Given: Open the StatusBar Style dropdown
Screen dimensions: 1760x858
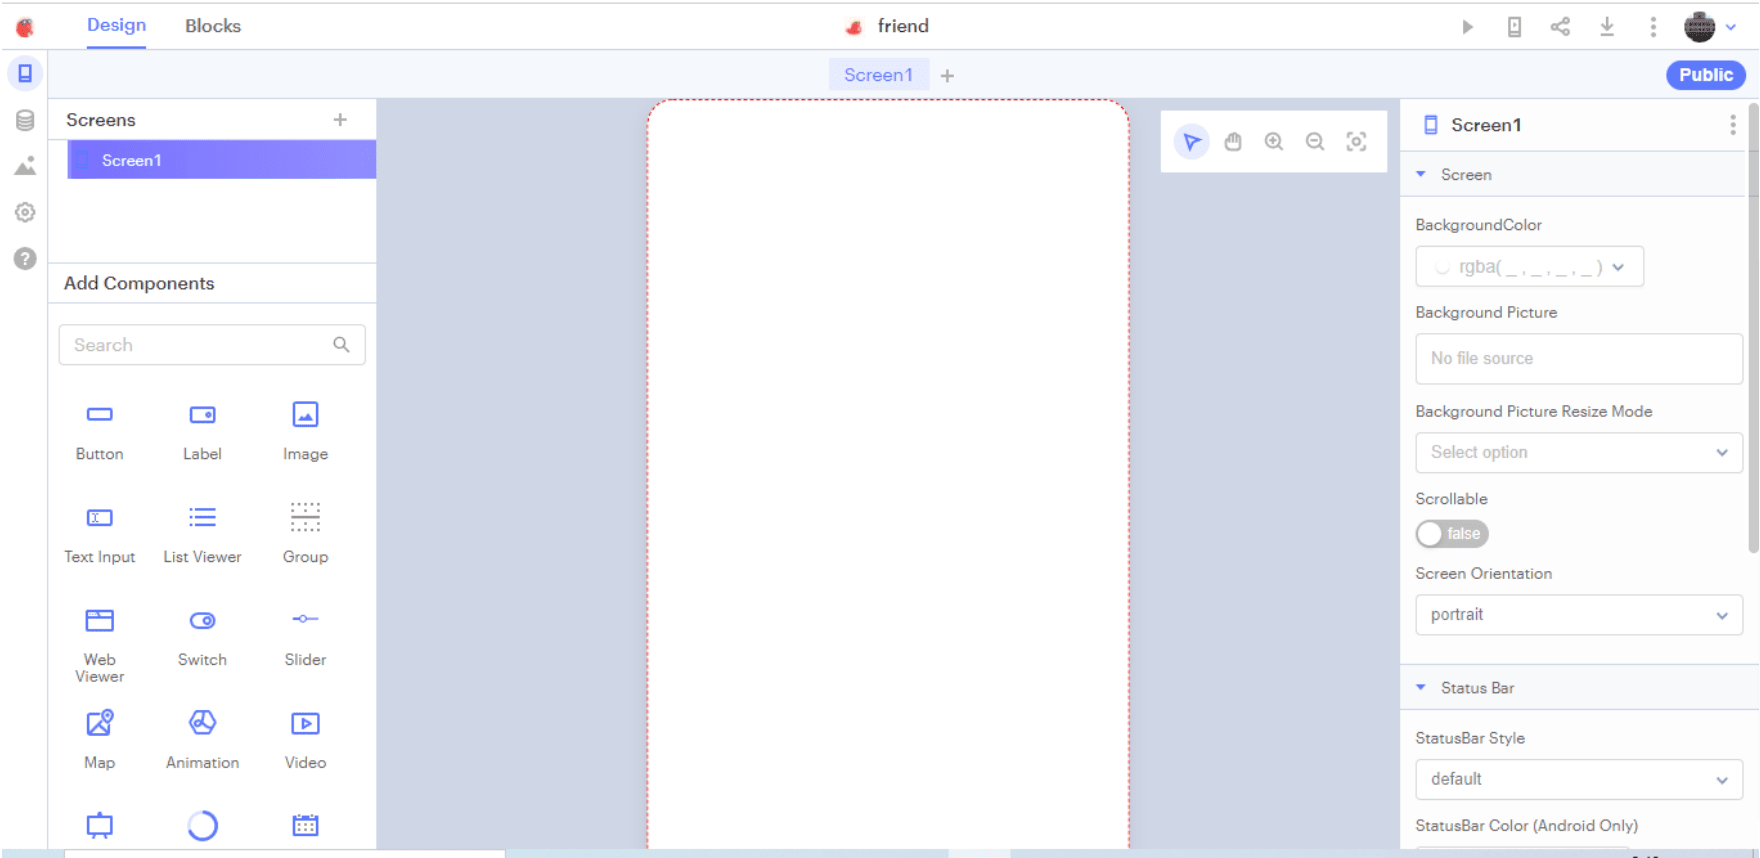Looking at the screenshot, I should (x=1578, y=779).
